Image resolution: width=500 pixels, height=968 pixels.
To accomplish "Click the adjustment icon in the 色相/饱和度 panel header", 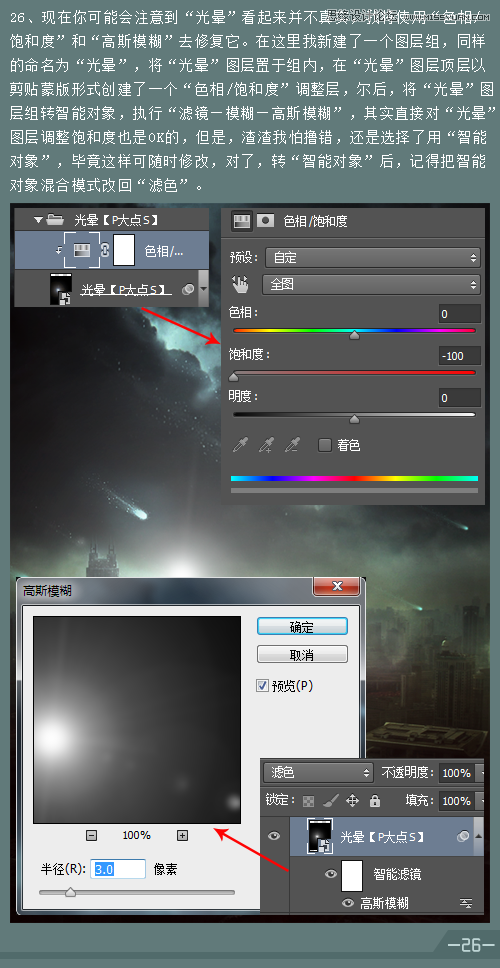I will 242,221.
